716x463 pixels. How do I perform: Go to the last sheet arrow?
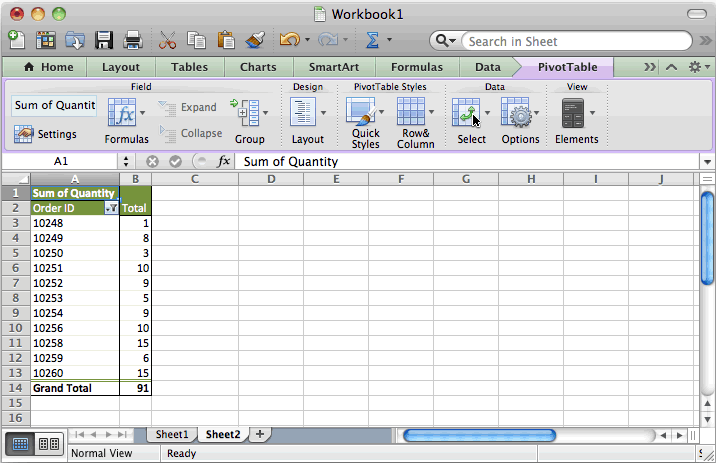[122, 434]
